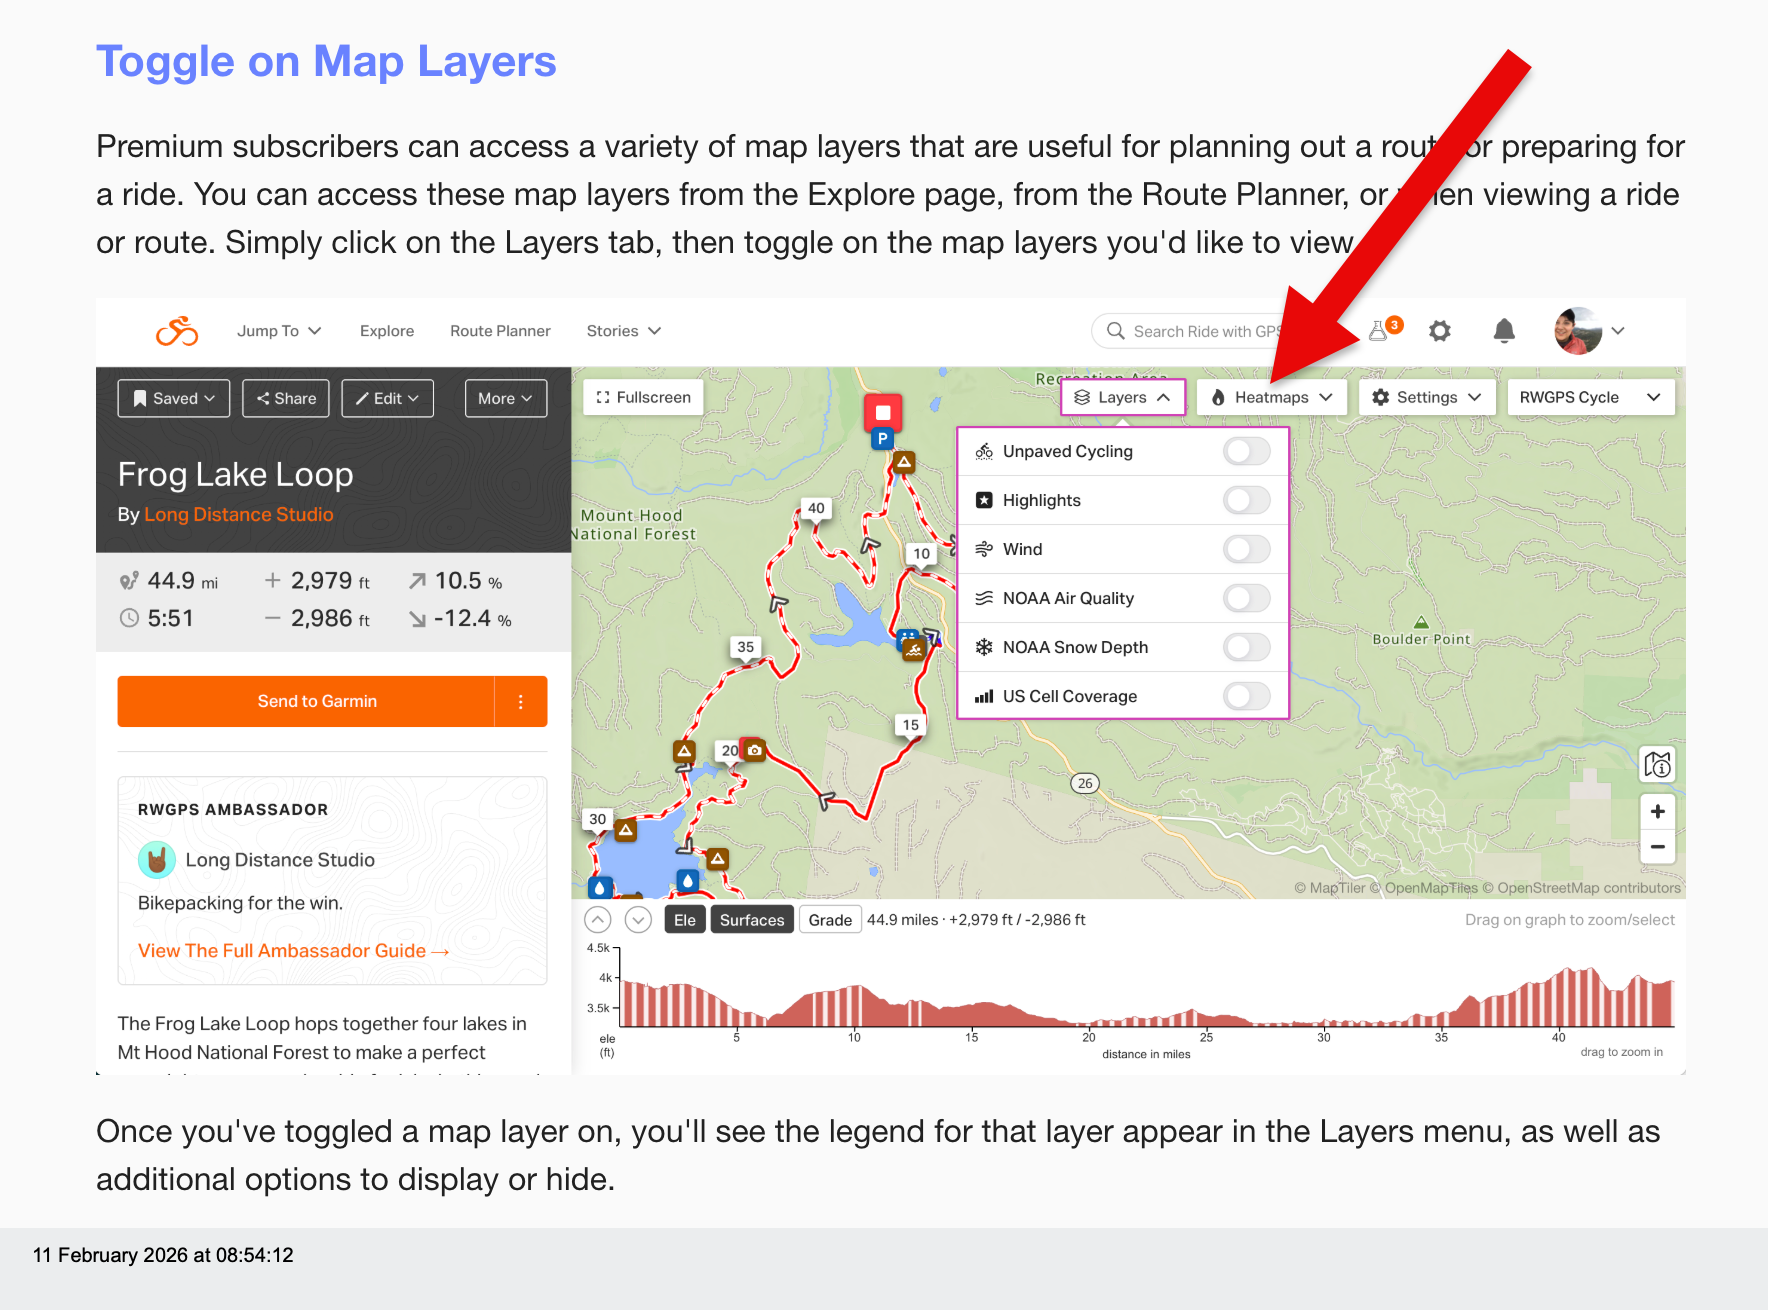
Task: Go to the Route Planner page
Action: (500, 331)
